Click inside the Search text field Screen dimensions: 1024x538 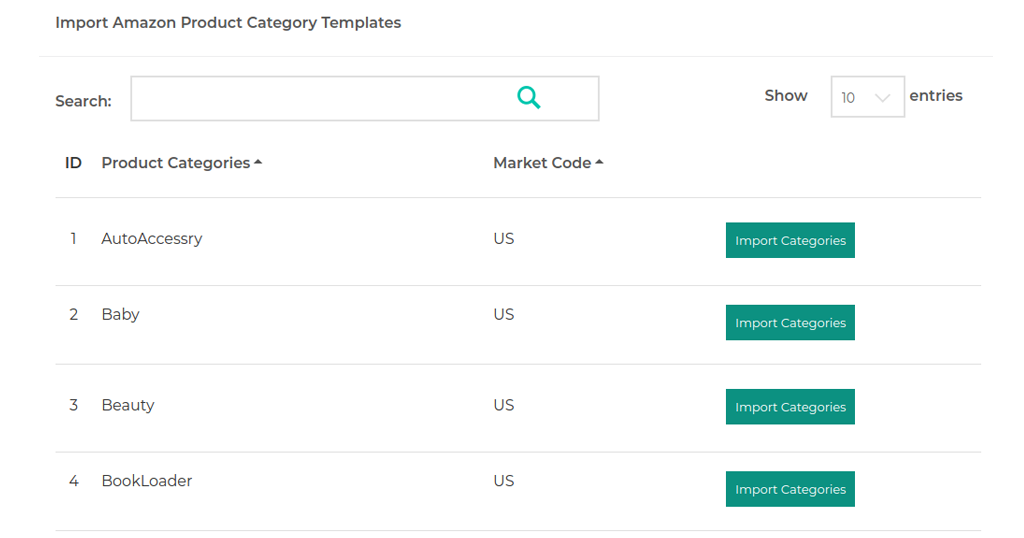(x=364, y=99)
